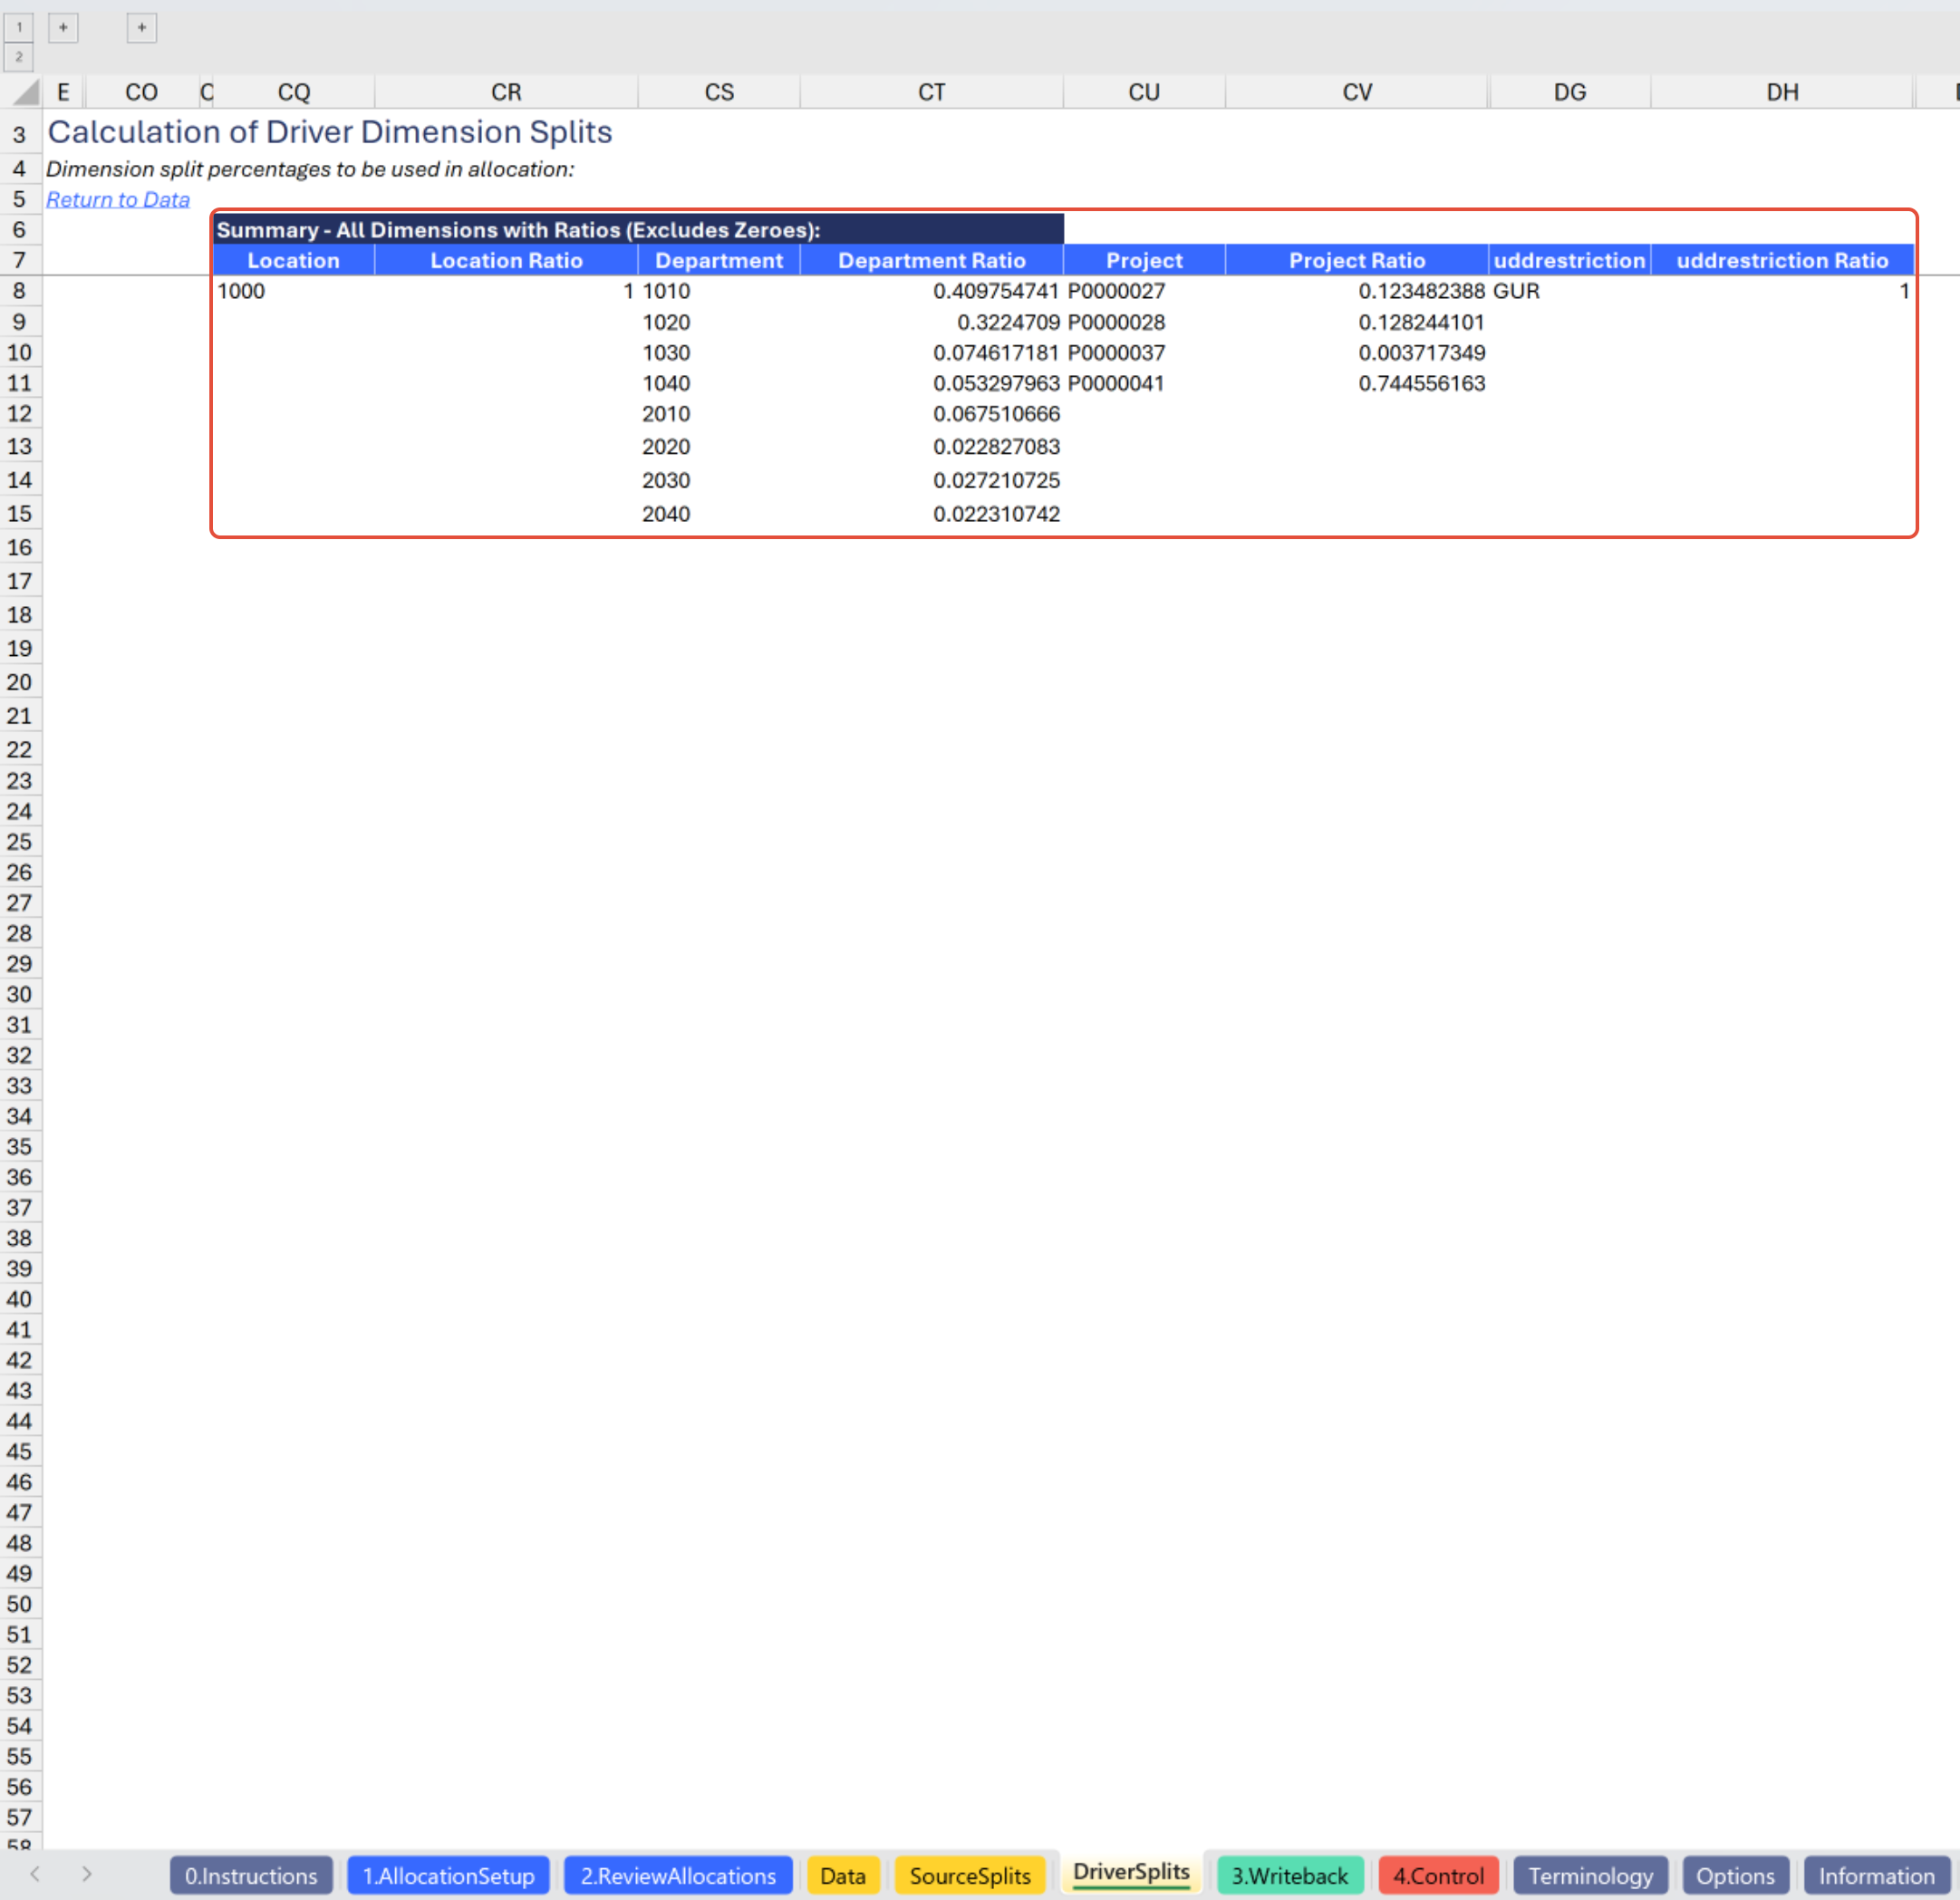
Task: Follow the Return to Data link
Action: click(117, 200)
